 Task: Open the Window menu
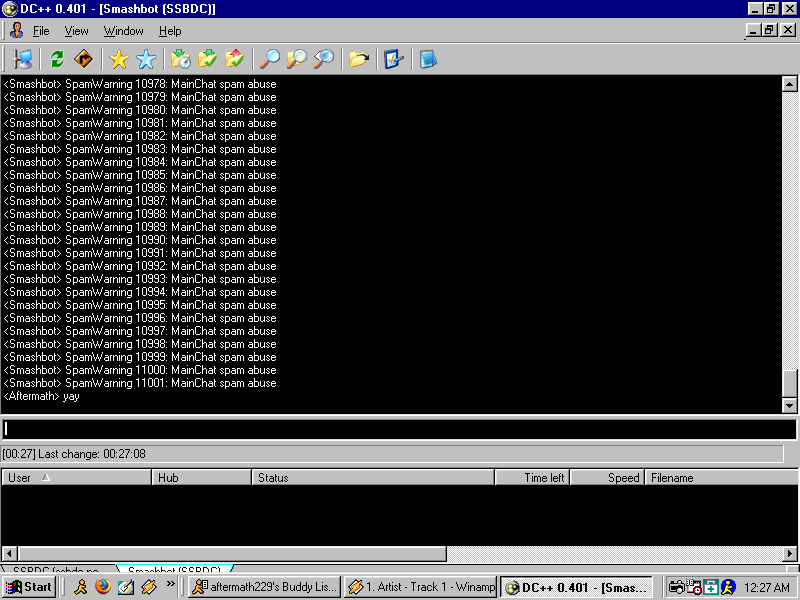click(x=123, y=31)
